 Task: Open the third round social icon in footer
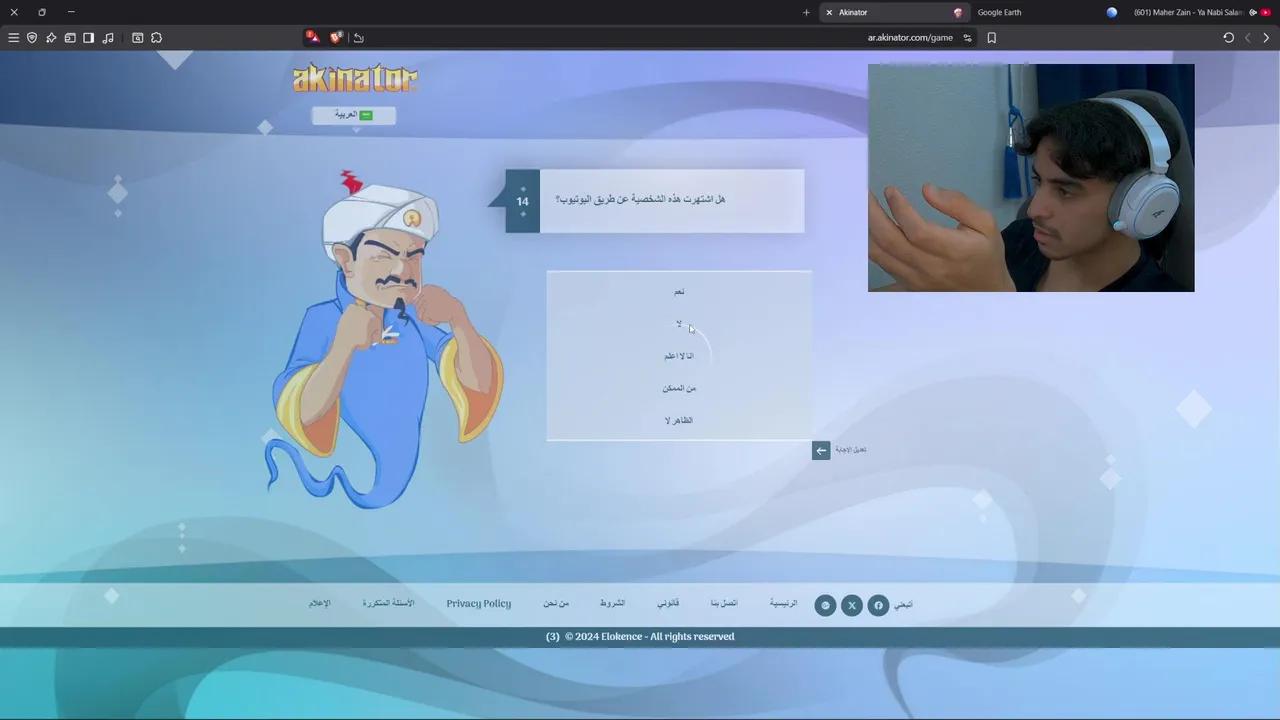(825, 605)
